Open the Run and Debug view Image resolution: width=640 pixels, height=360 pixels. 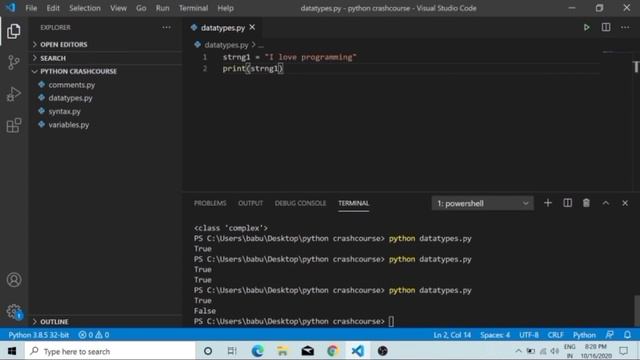click(13, 94)
